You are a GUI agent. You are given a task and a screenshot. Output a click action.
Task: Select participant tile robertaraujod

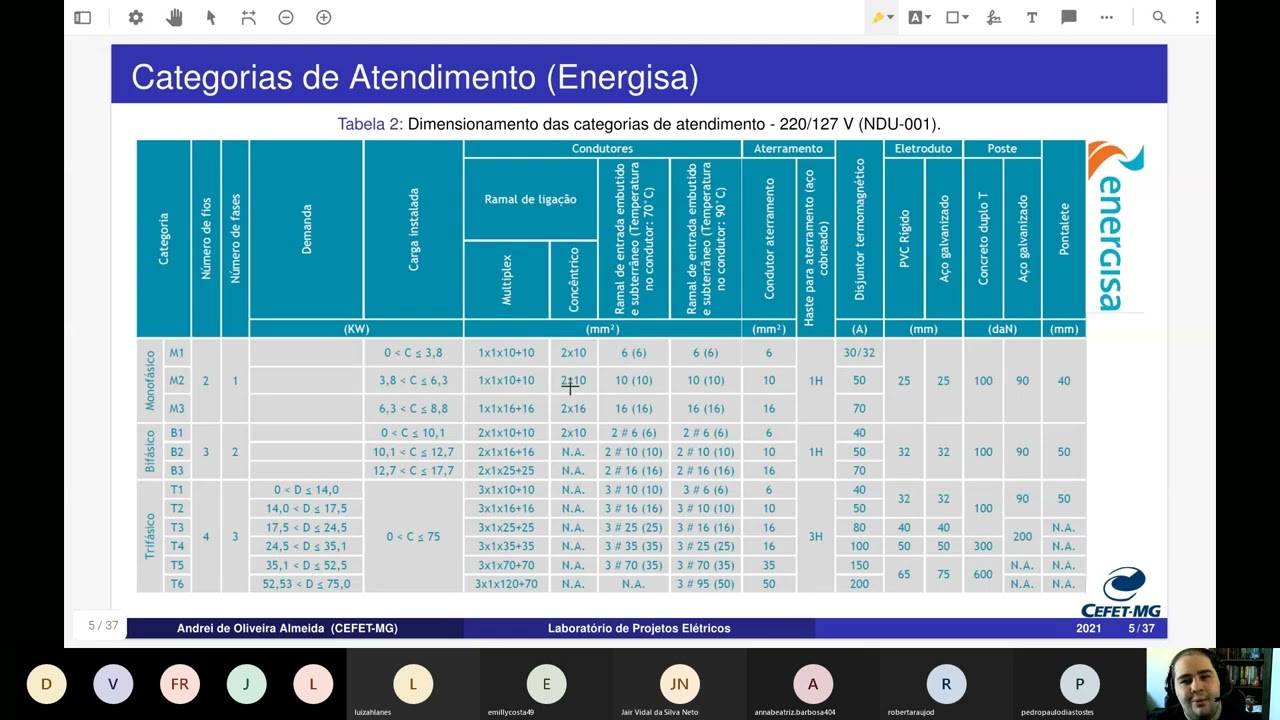[x=946, y=684]
